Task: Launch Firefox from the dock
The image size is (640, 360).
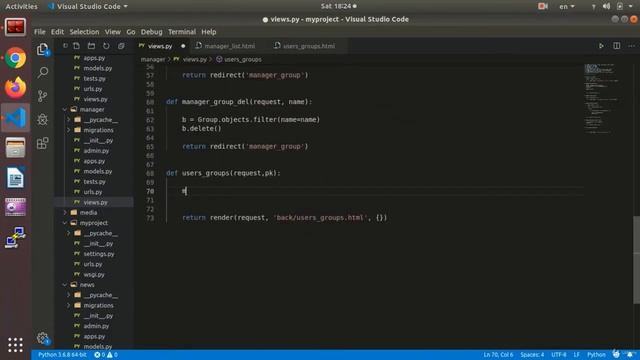Action: (16, 87)
